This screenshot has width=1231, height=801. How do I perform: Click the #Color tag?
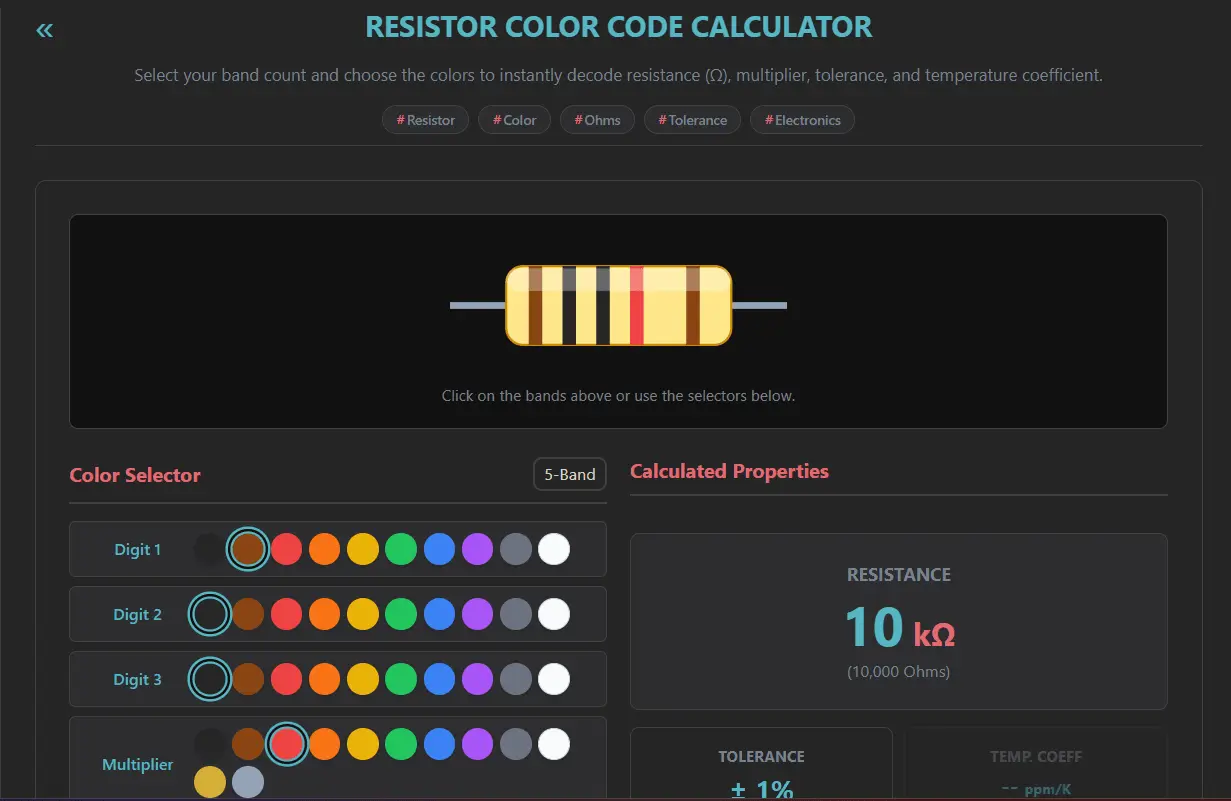[514, 120]
